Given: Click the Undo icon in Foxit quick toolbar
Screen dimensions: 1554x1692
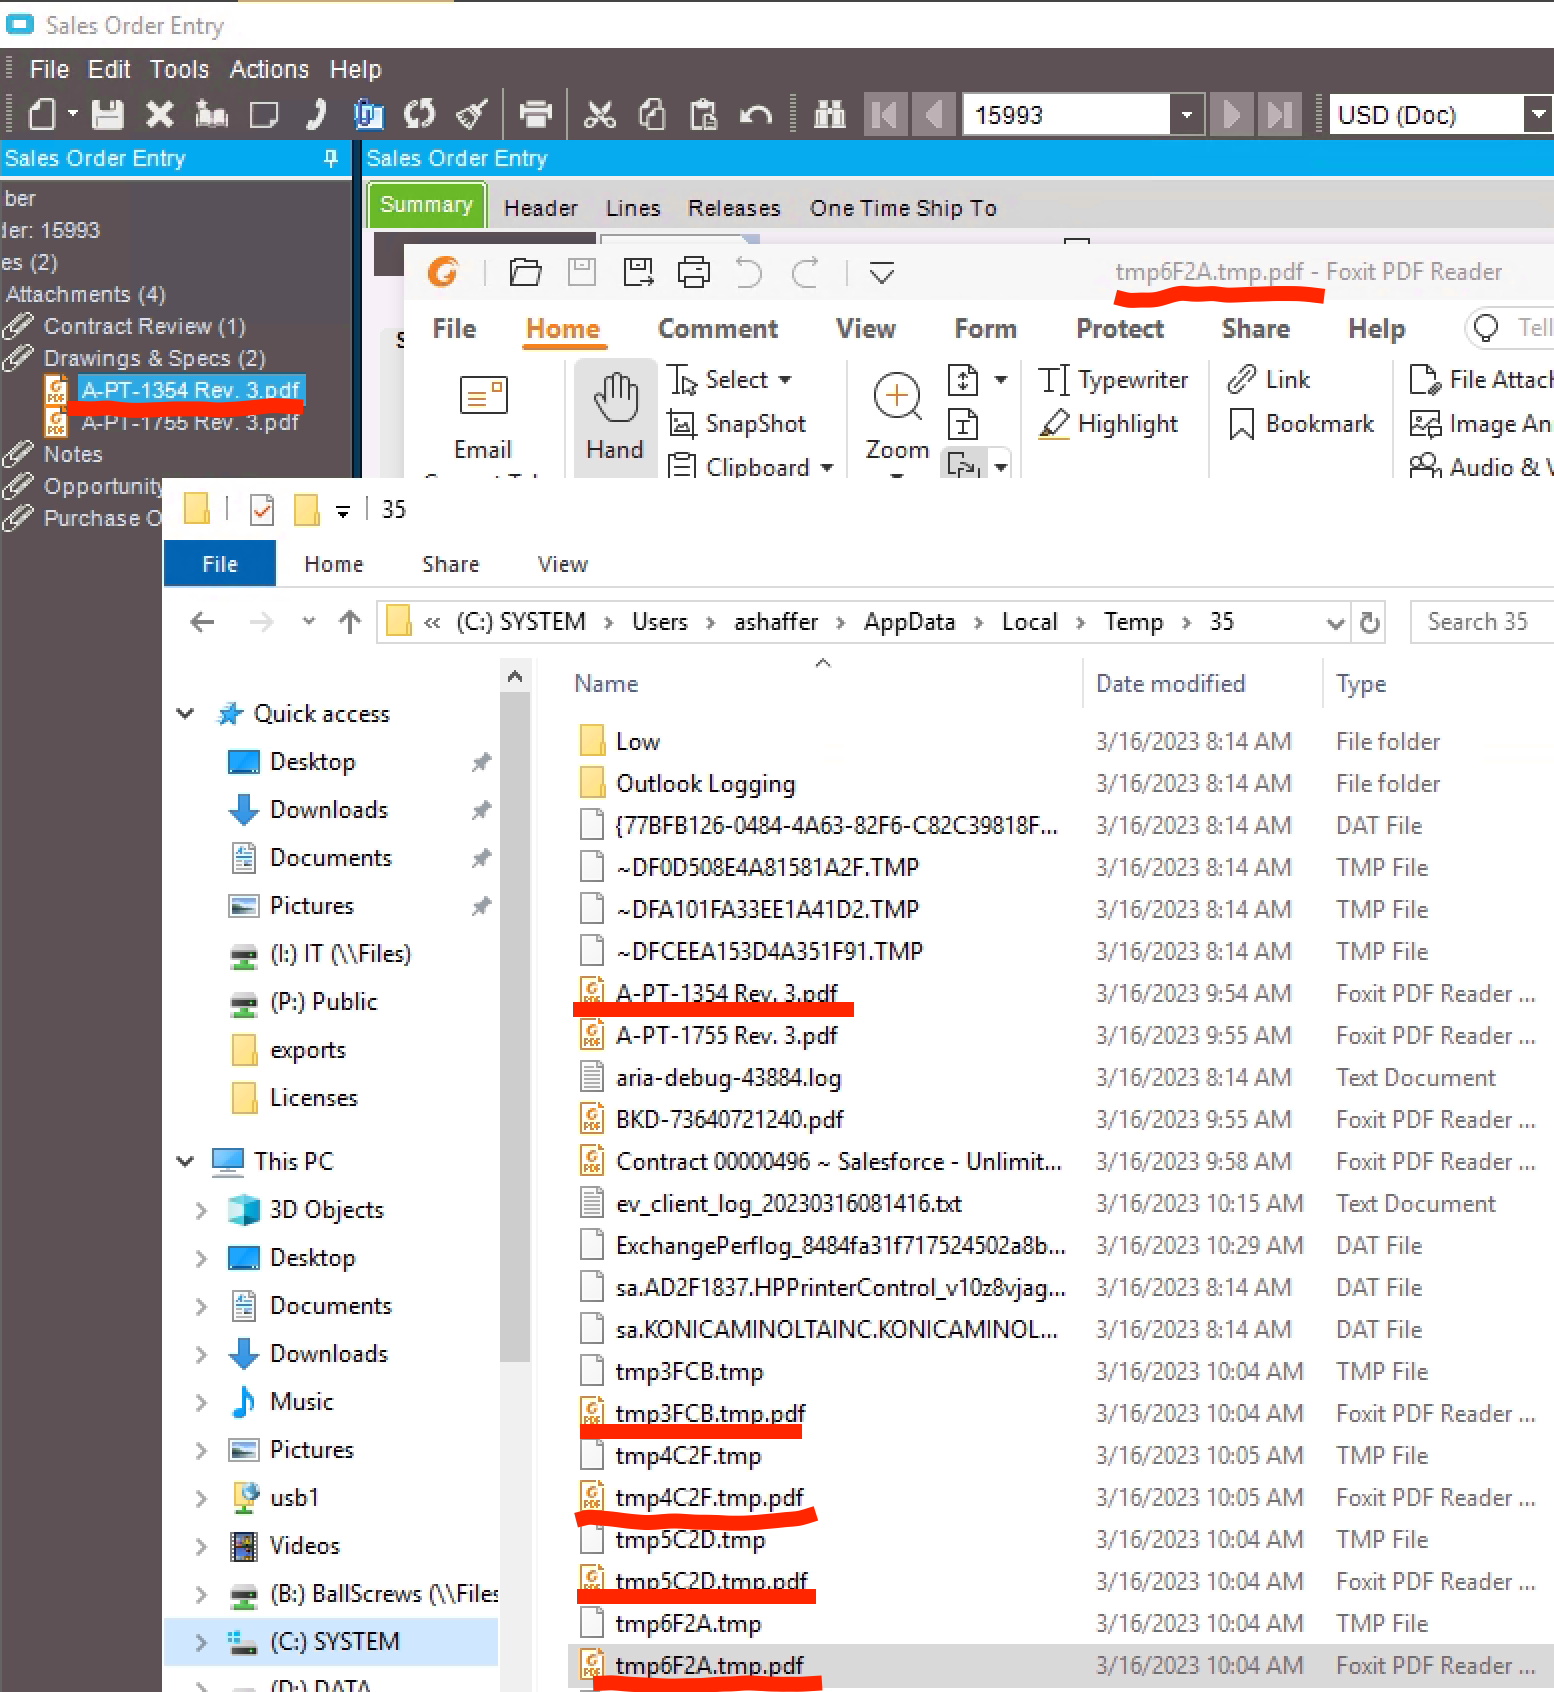Looking at the screenshot, I should point(748,272).
